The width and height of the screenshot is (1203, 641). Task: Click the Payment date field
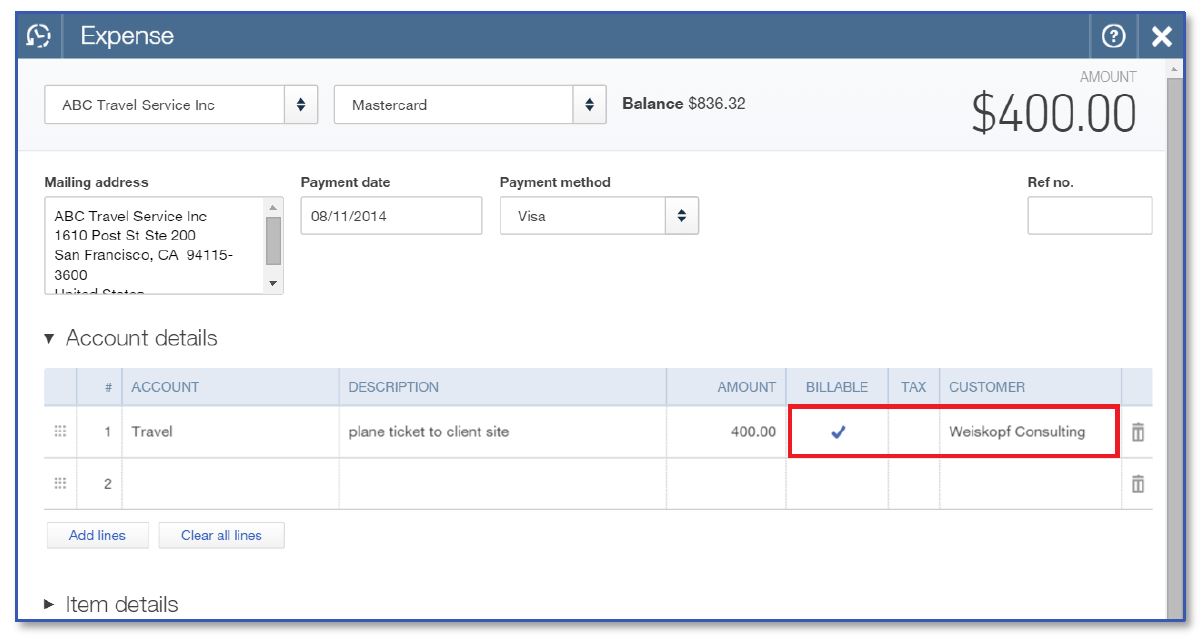point(390,216)
